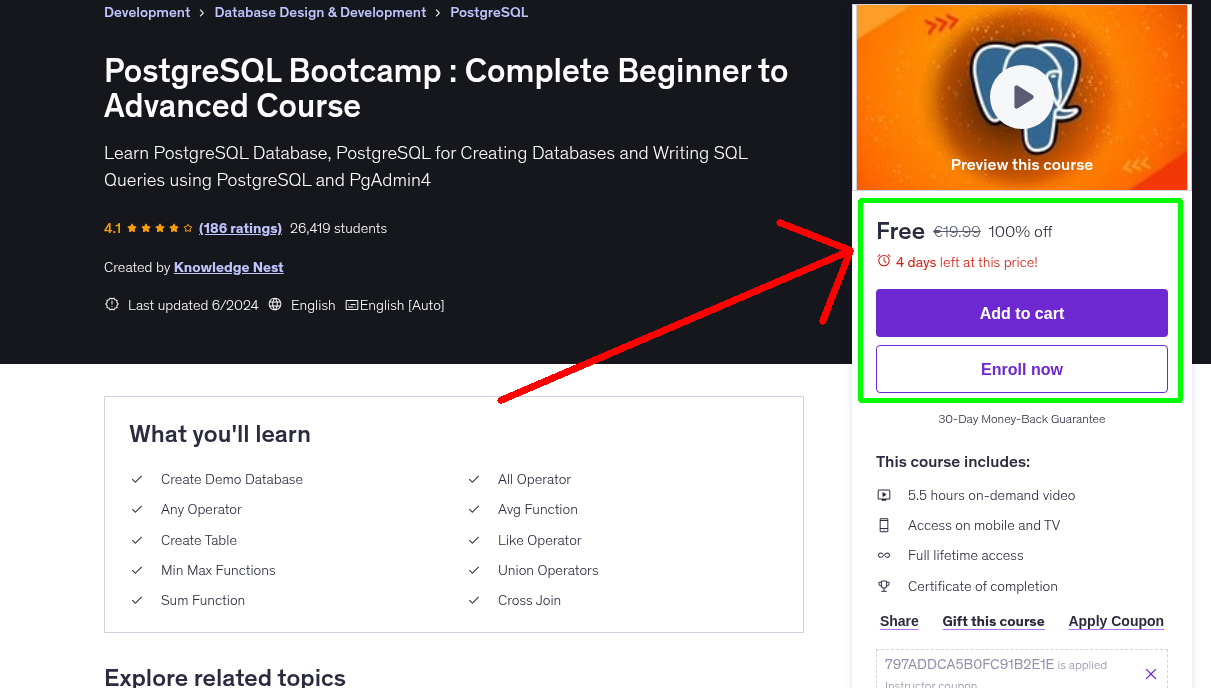The height and width of the screenshot is (688, 1211).
Task: Click the Enroll now button
Action: [1022, 369]
